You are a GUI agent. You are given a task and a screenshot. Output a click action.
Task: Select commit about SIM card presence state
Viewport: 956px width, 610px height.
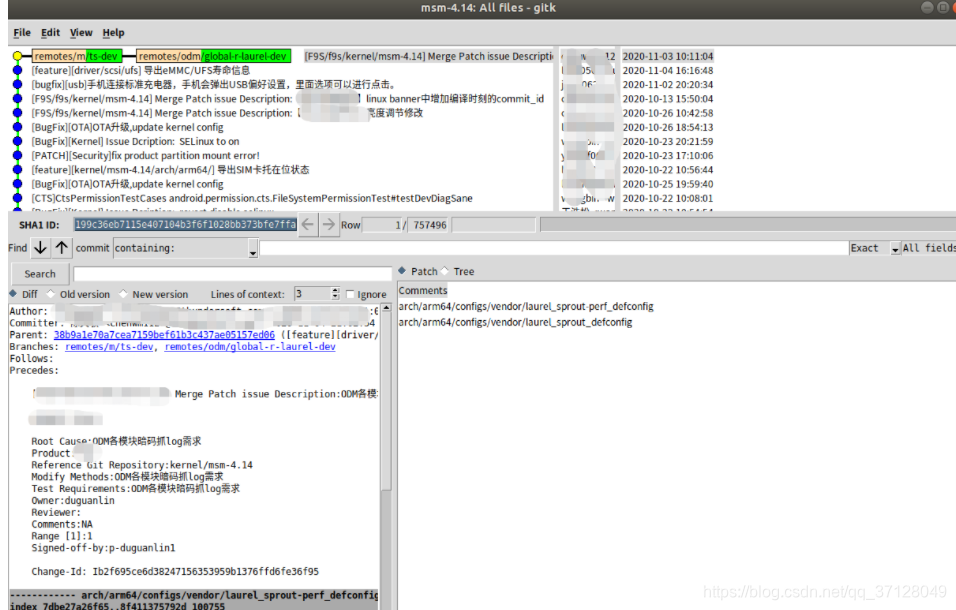pos(171,170)
